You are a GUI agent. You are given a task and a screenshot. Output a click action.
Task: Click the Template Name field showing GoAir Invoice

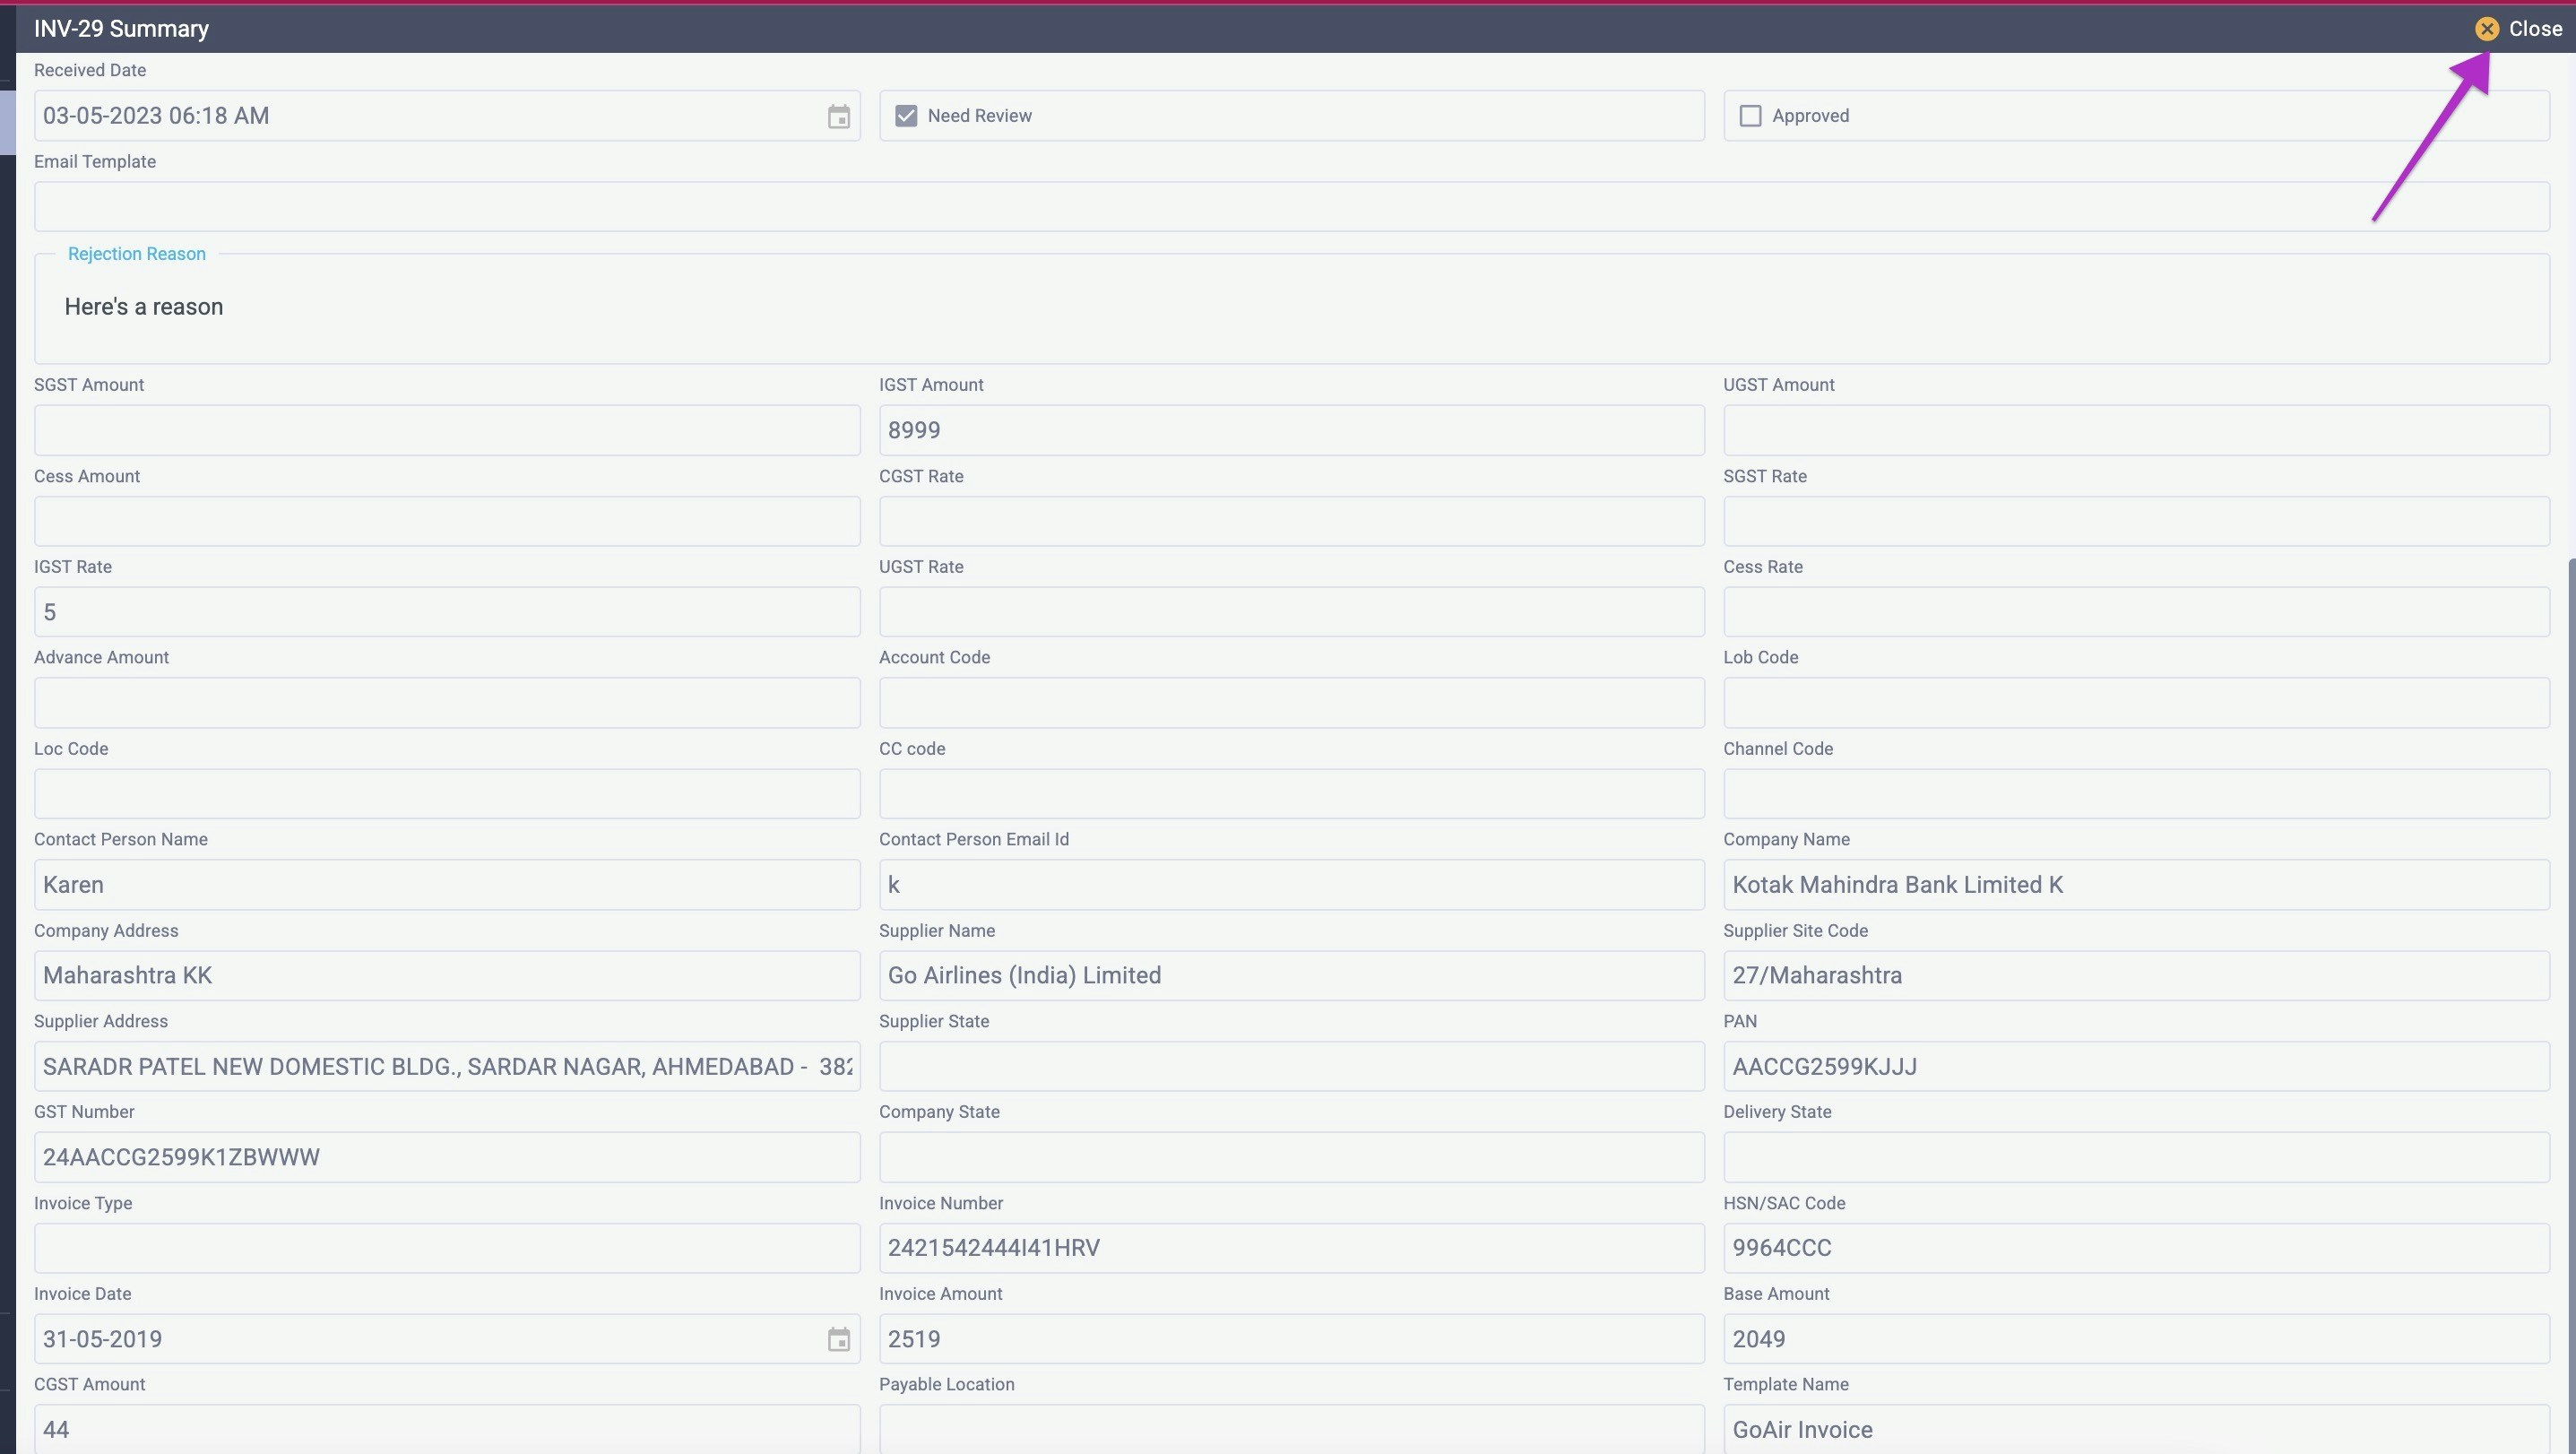click(2135, 1430)
